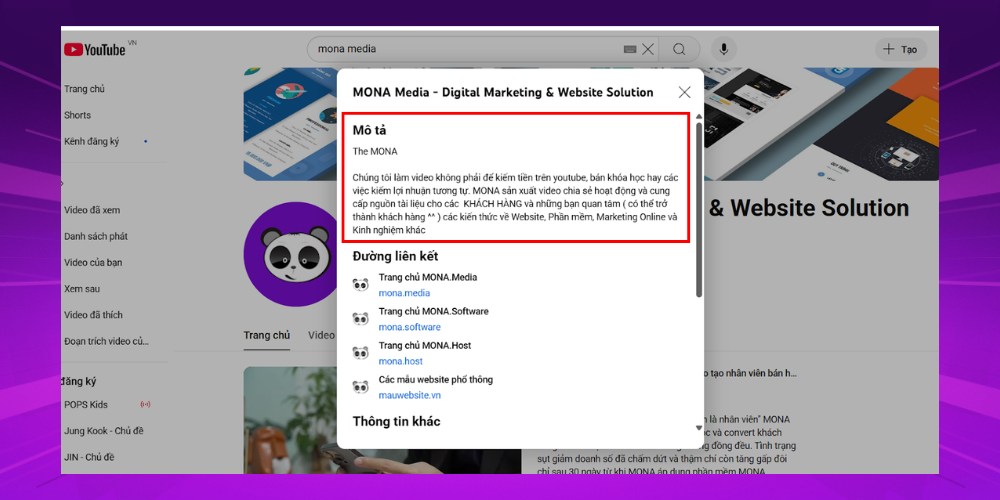Open Video đã thích list

(x=93, y=315)
